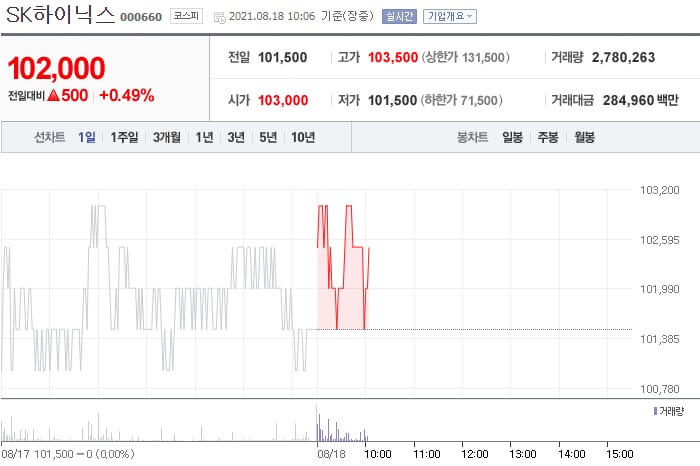
Task: Click the 실시간 real-time button
Action: (399, 17)
